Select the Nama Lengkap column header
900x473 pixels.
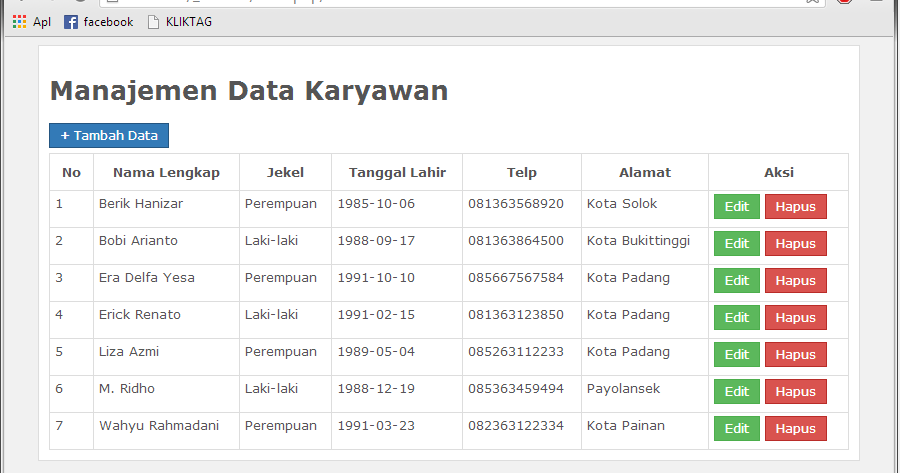coord(166,172)
